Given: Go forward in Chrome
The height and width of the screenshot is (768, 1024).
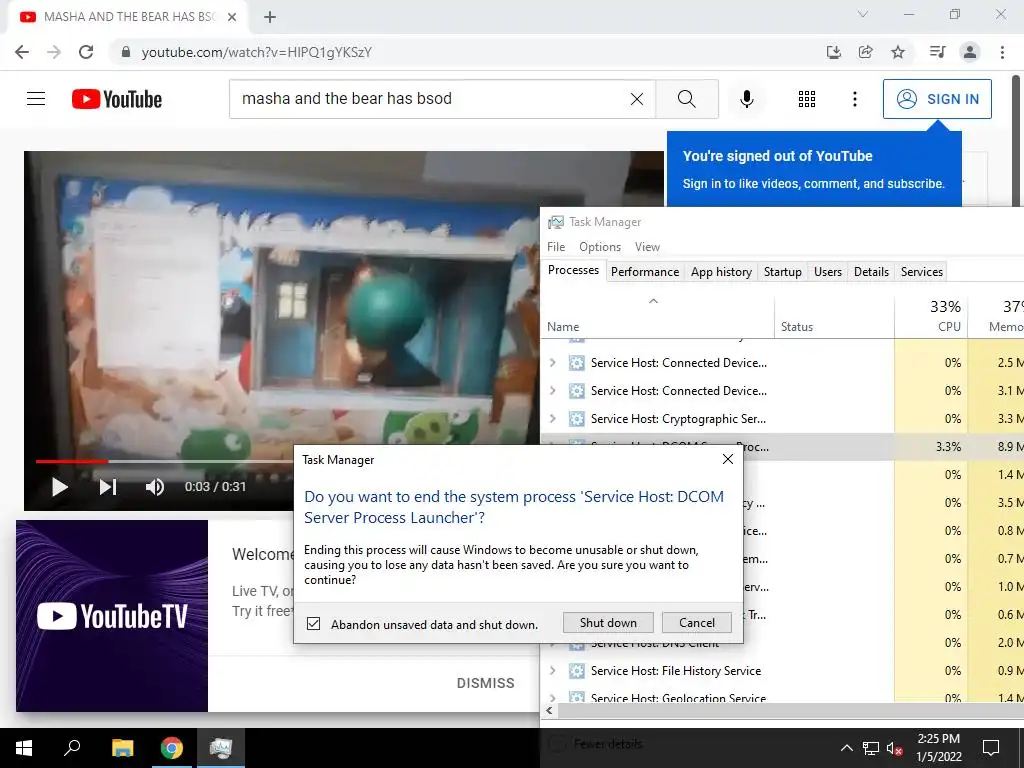Looking at the screenshot, I should [54, 52].
